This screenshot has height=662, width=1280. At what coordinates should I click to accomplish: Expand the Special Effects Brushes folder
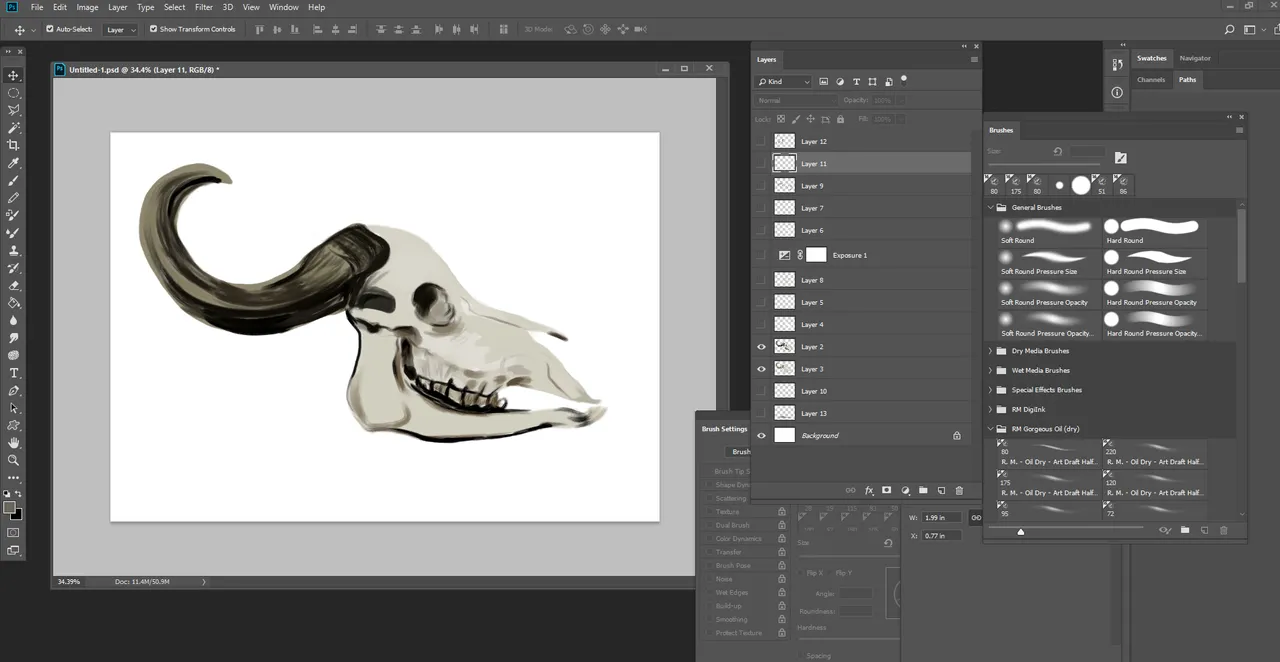pyautogui.click(x=991, y=390)
